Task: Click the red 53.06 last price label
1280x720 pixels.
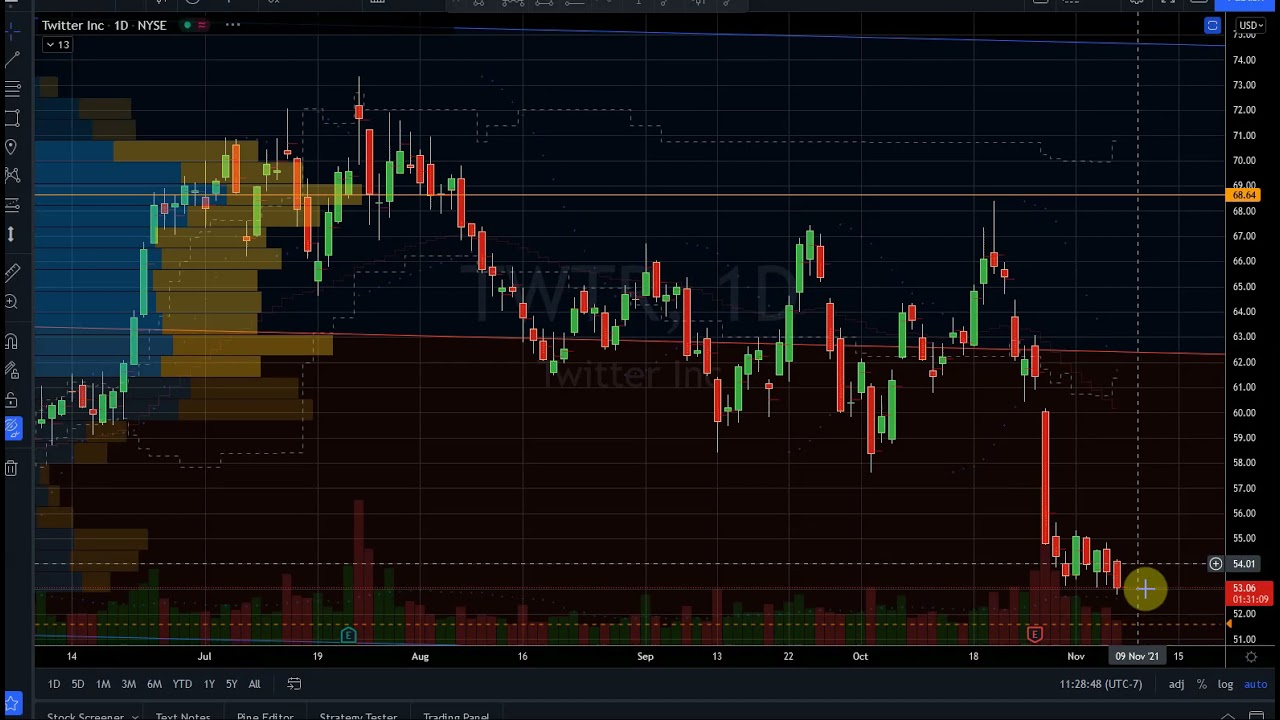Action: (1250, 594)
